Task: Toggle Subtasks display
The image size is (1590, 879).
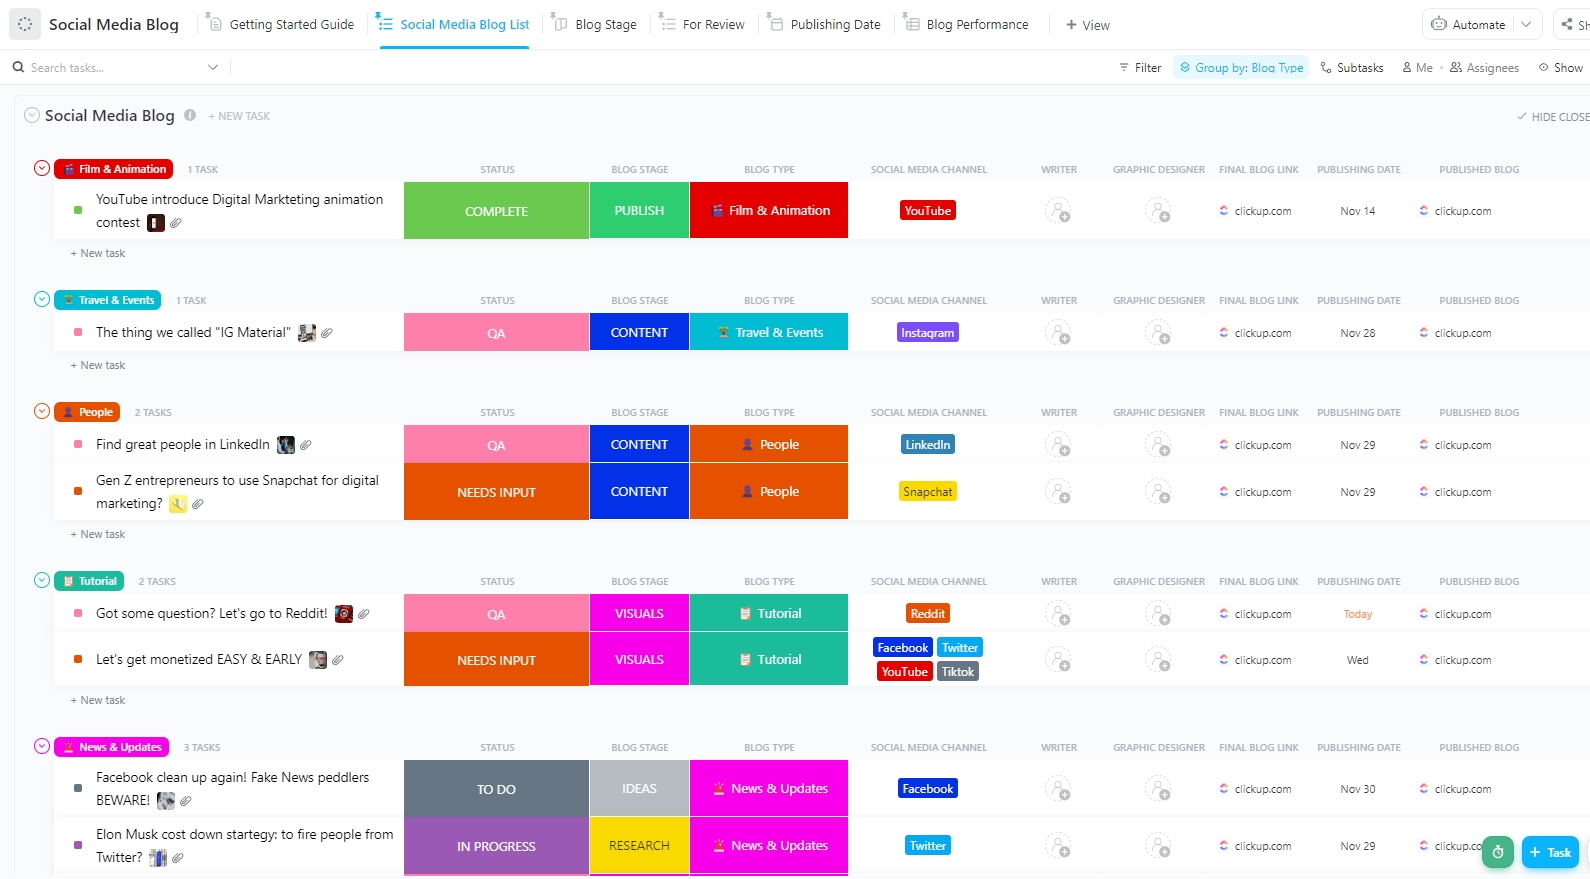Action: point(1352,68)
